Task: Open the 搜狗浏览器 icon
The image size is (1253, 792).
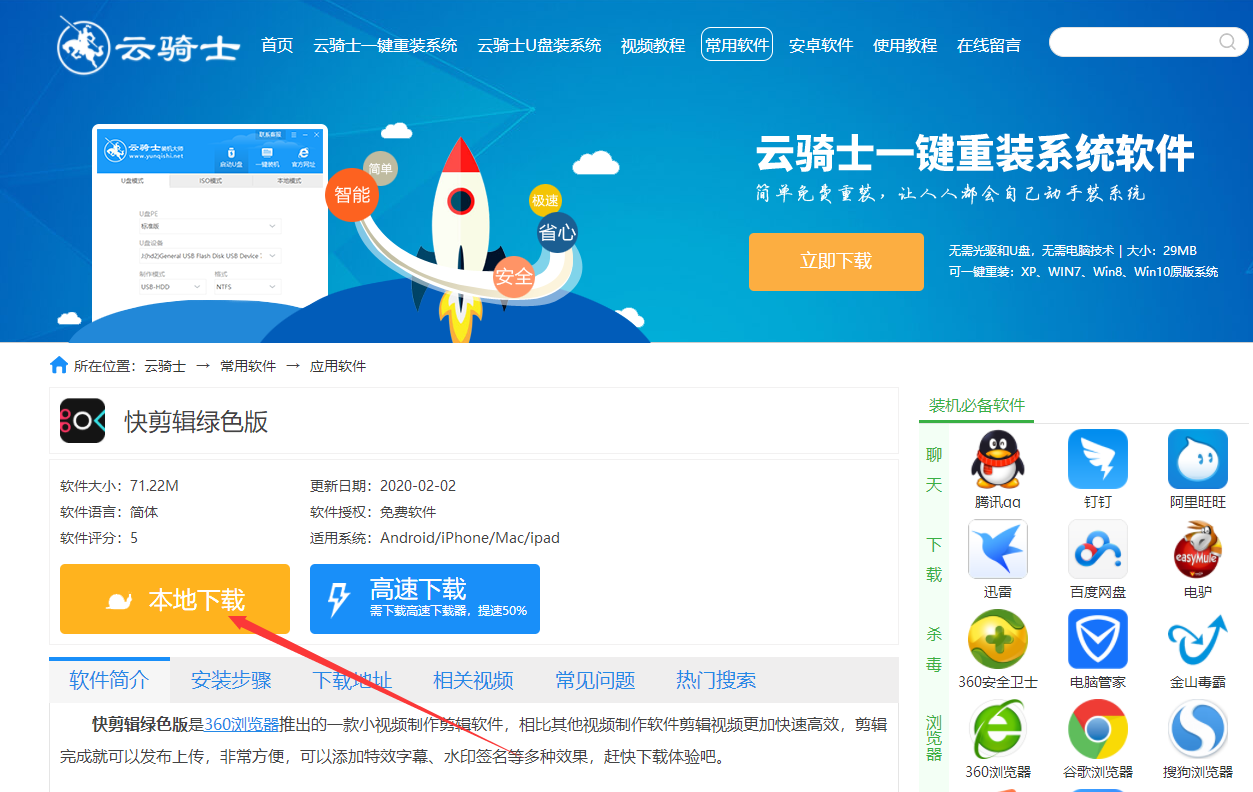Action: click(1197, 729)
